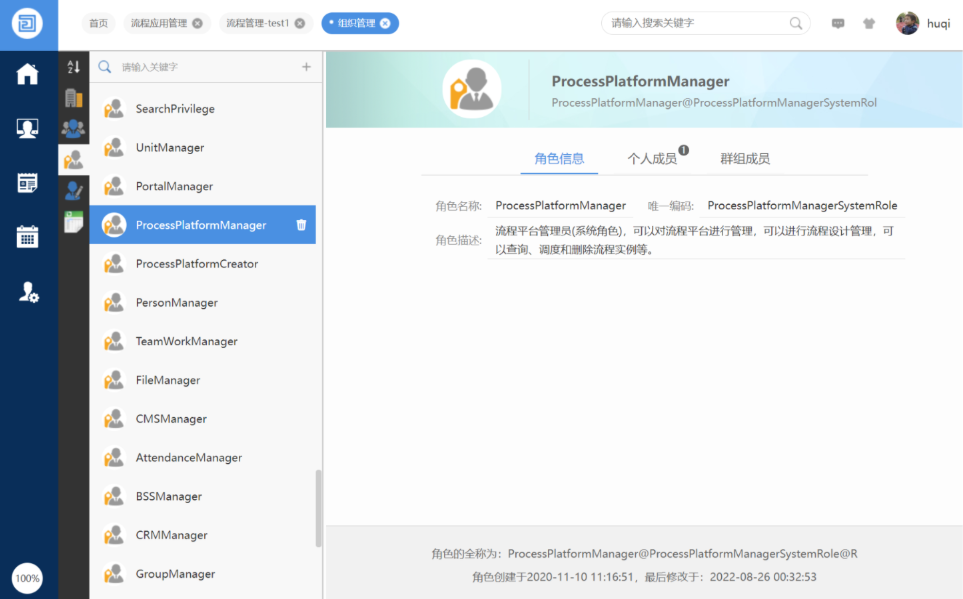This screenshot has width=963, height=599.
Task: Select the ProcessPlatformCreator role
Action: tap(197, 264)
